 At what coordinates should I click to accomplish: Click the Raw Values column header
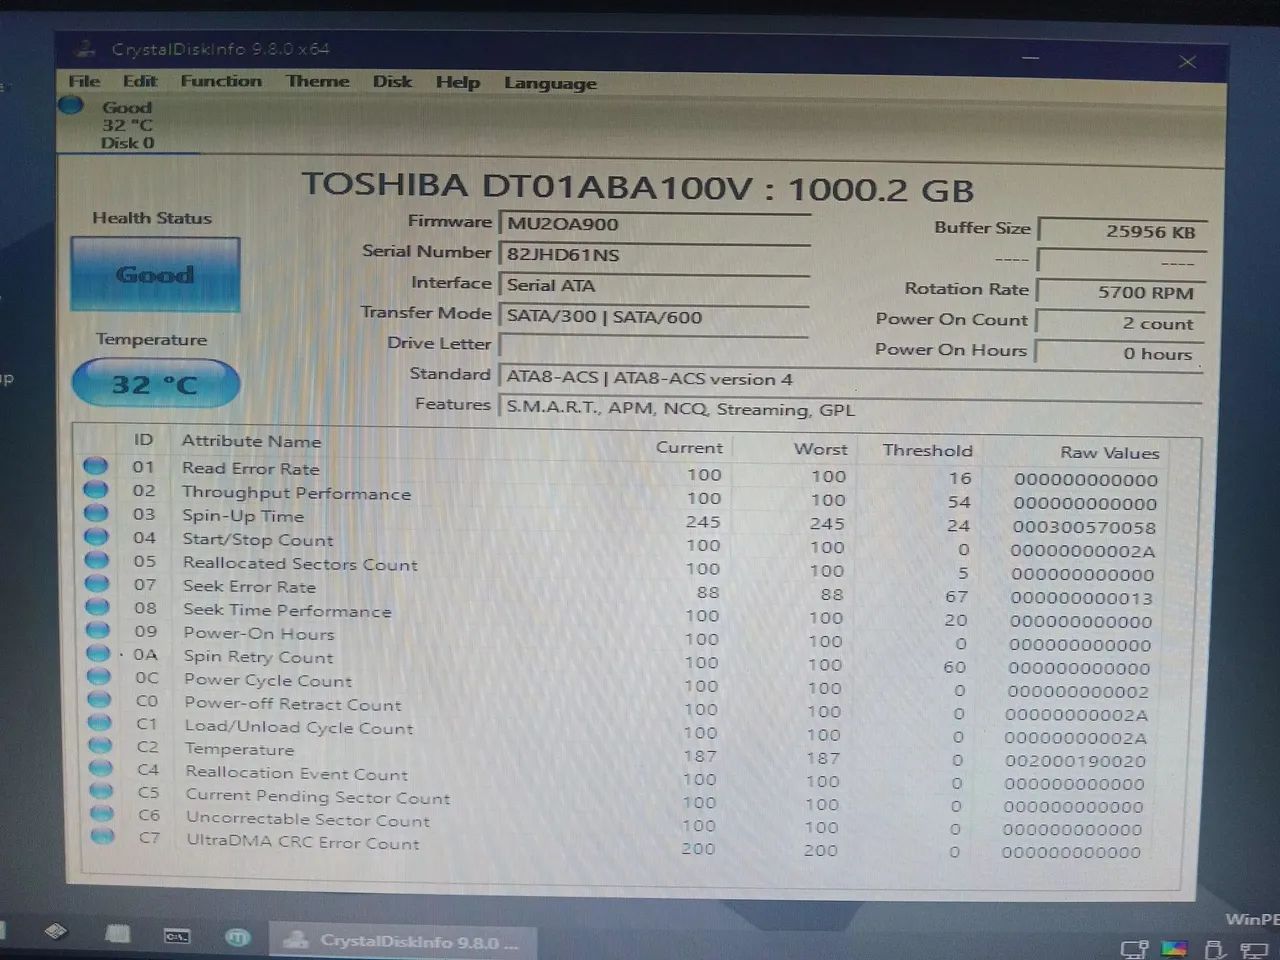(x=1110, y=453)
